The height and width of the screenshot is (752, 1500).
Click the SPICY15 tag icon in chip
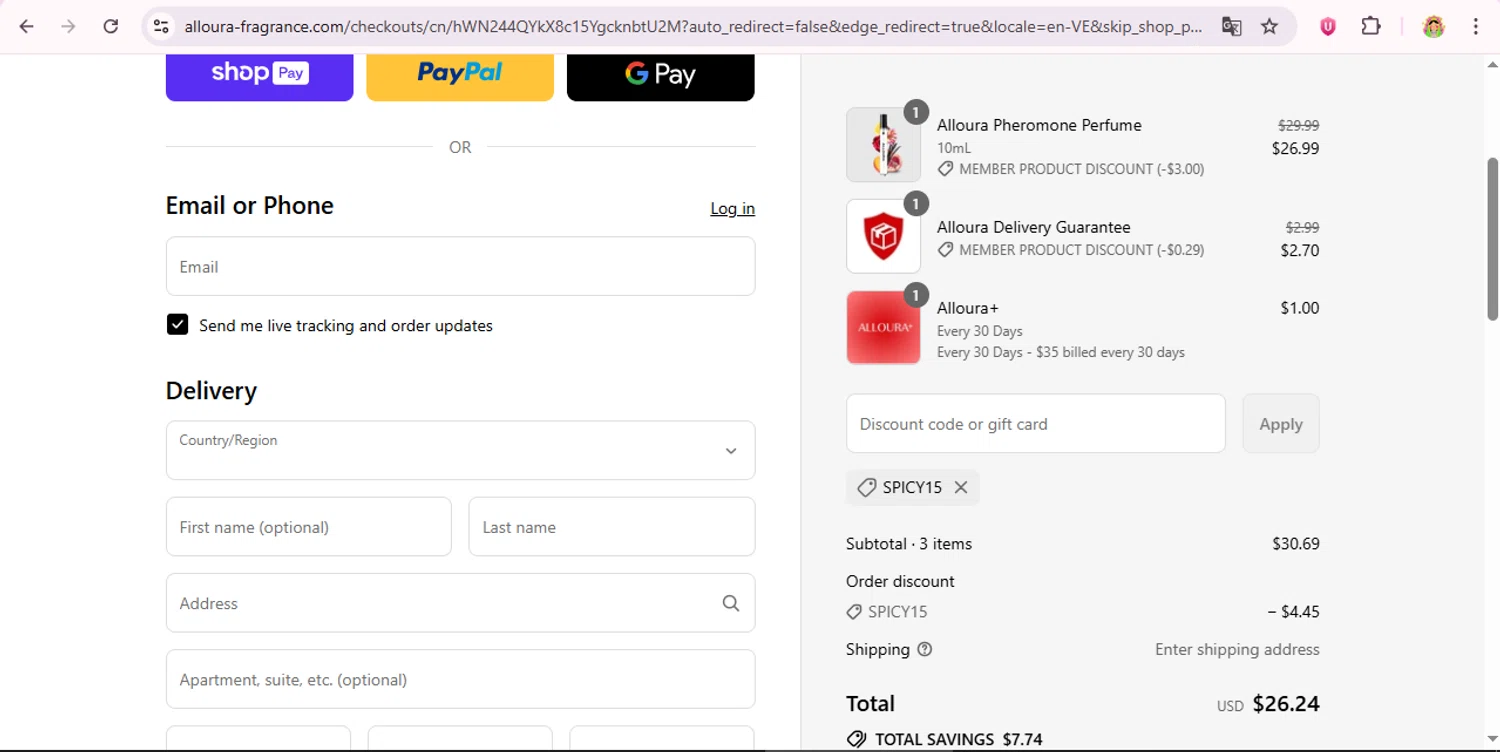[867, 487]
